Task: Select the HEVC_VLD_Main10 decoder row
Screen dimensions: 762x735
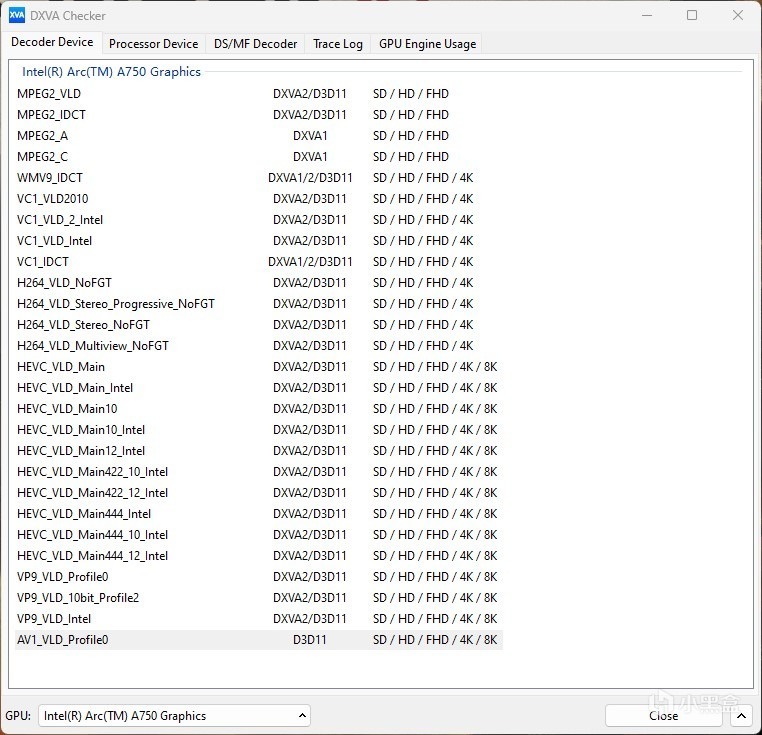Action: click(259, 409)
